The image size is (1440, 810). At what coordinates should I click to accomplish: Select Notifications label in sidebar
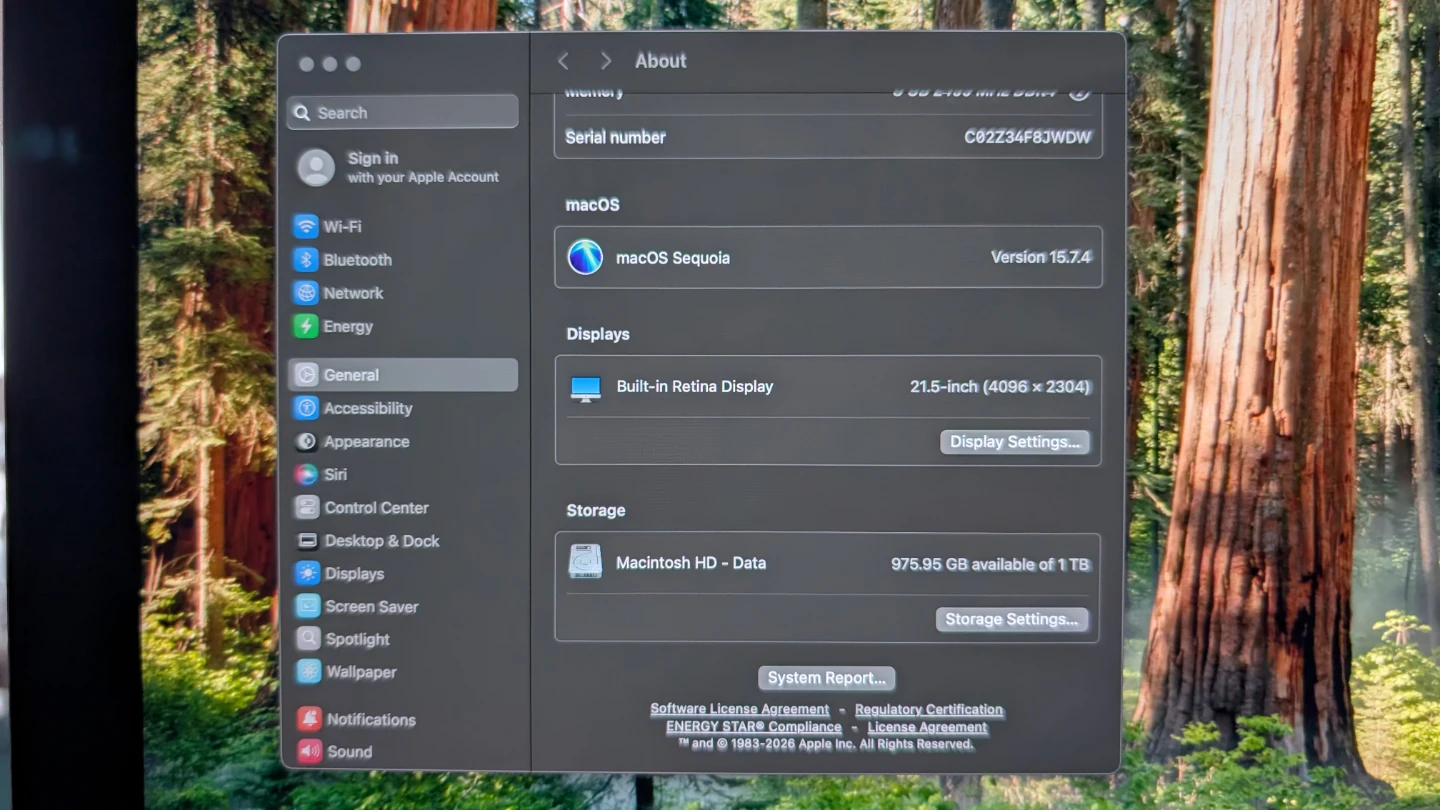point(371,719)
